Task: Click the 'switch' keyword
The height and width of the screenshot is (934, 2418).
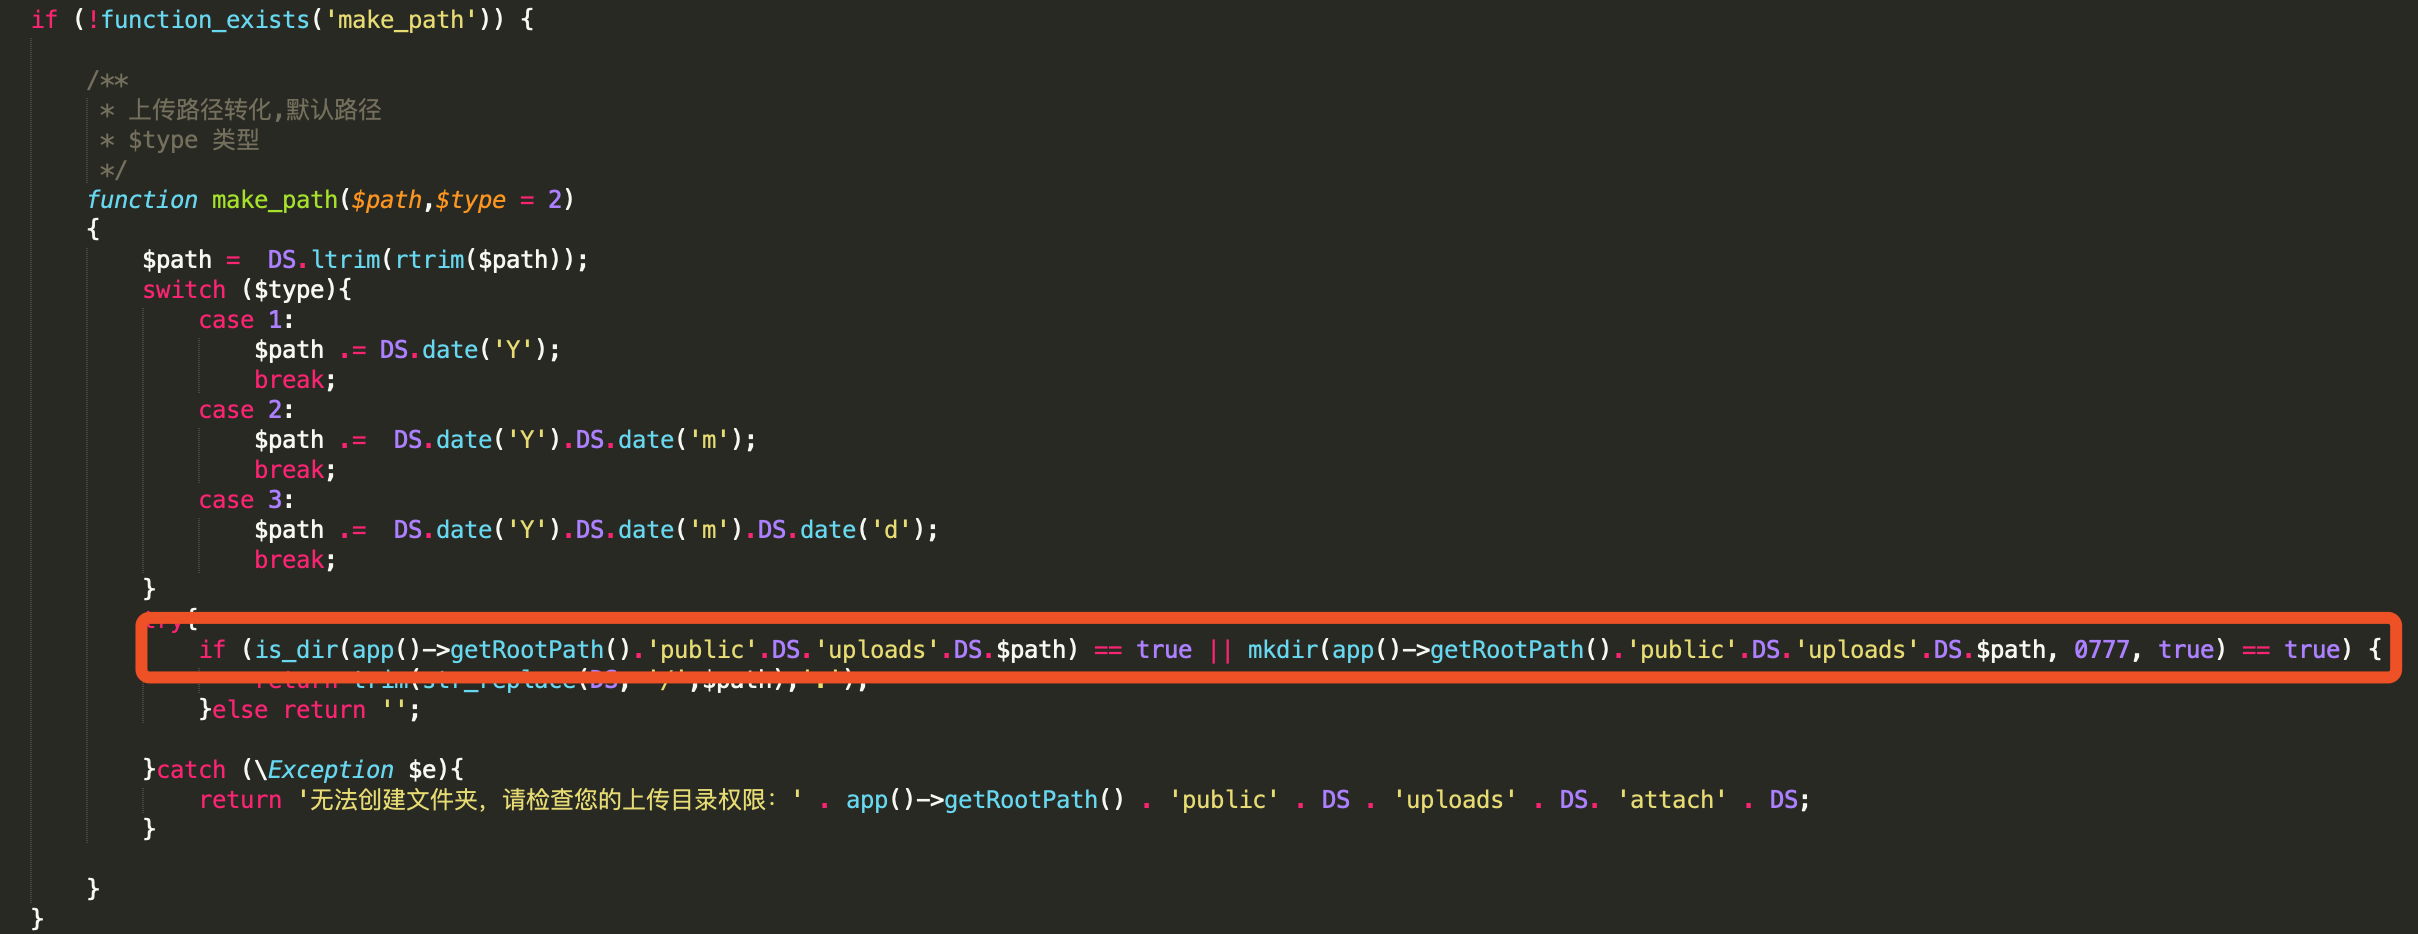Action: (x=184, y=290)
